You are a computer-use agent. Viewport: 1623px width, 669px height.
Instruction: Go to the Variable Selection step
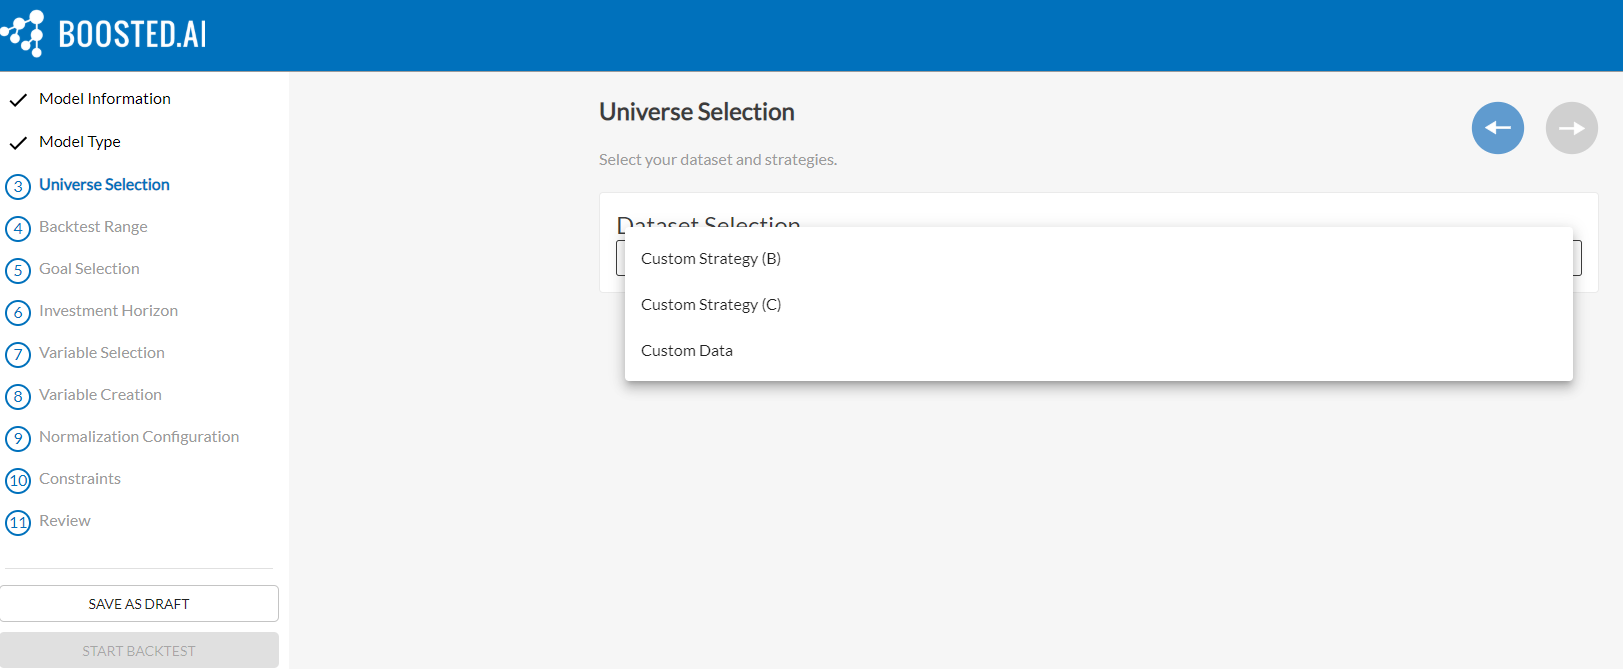coord(102,352)
